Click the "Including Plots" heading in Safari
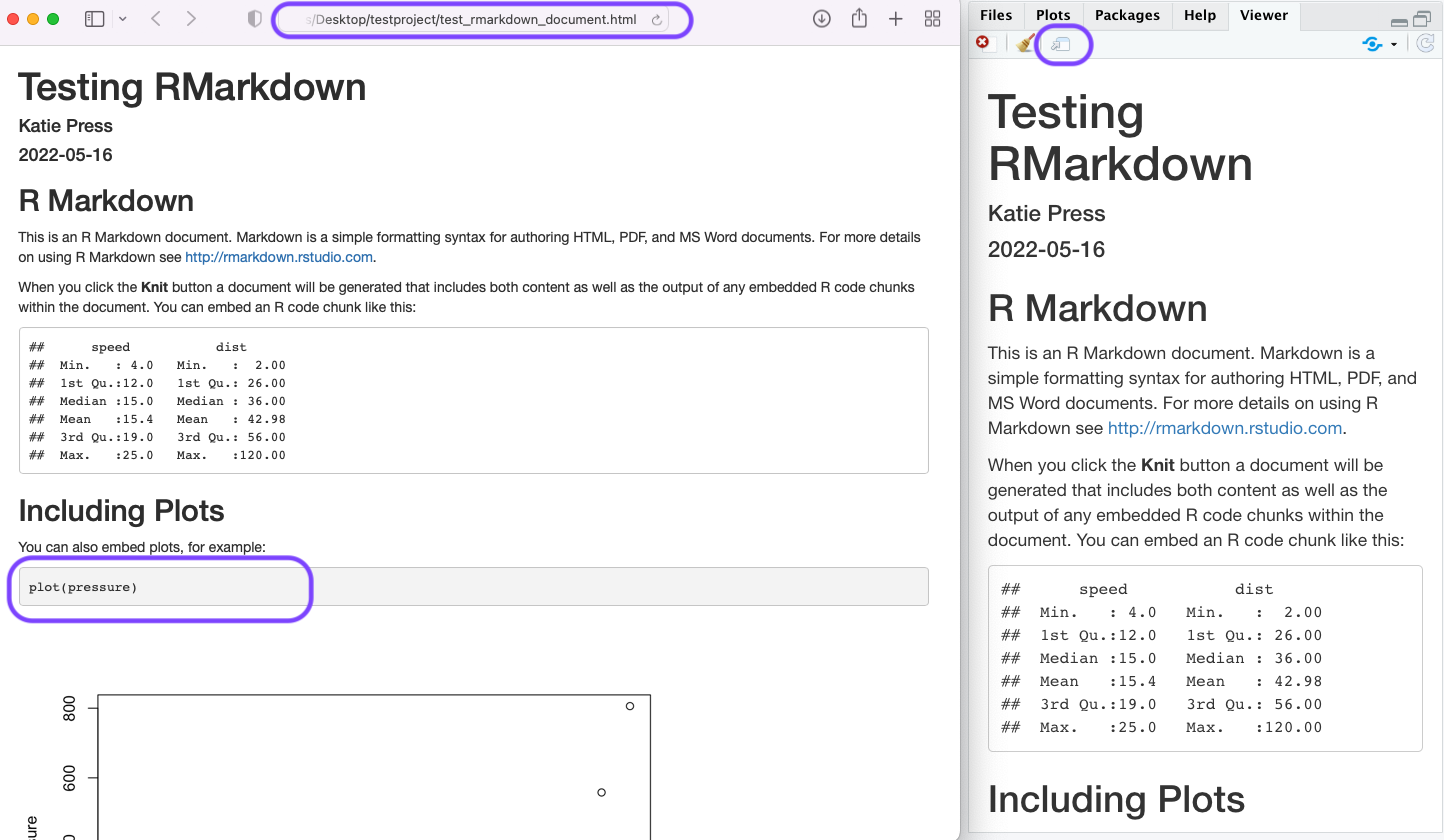This screenshot has width=1444, height=840. [x=122, y=511]
